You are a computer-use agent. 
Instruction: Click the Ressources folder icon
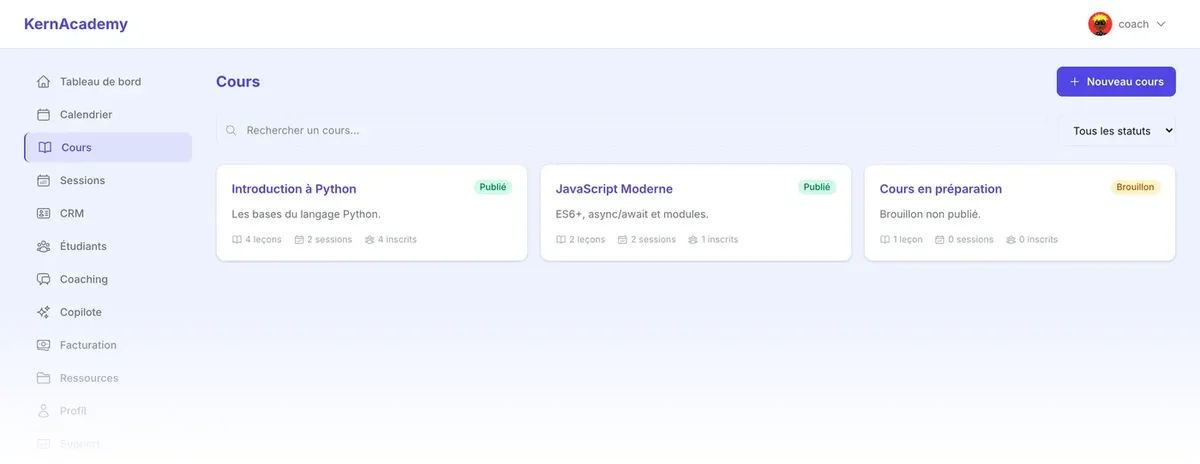(x=43, y=379)
